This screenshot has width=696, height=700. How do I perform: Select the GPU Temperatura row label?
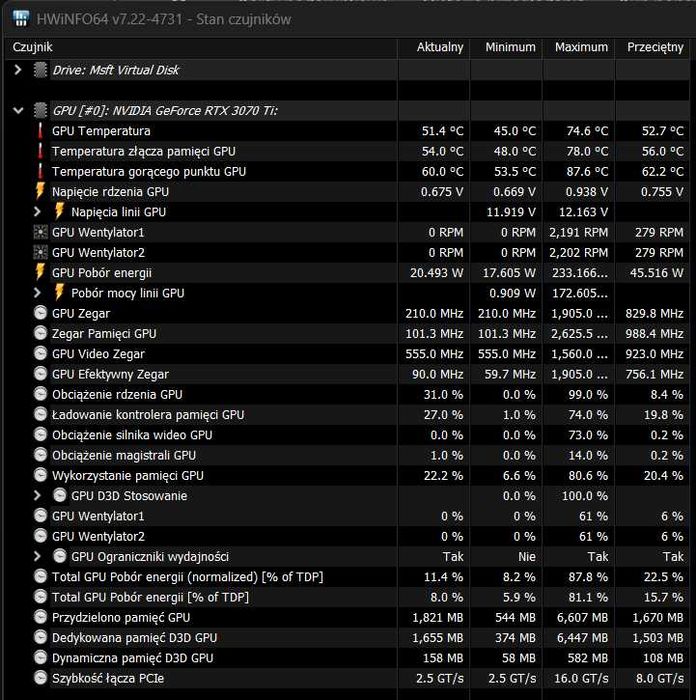coord(101,131)
